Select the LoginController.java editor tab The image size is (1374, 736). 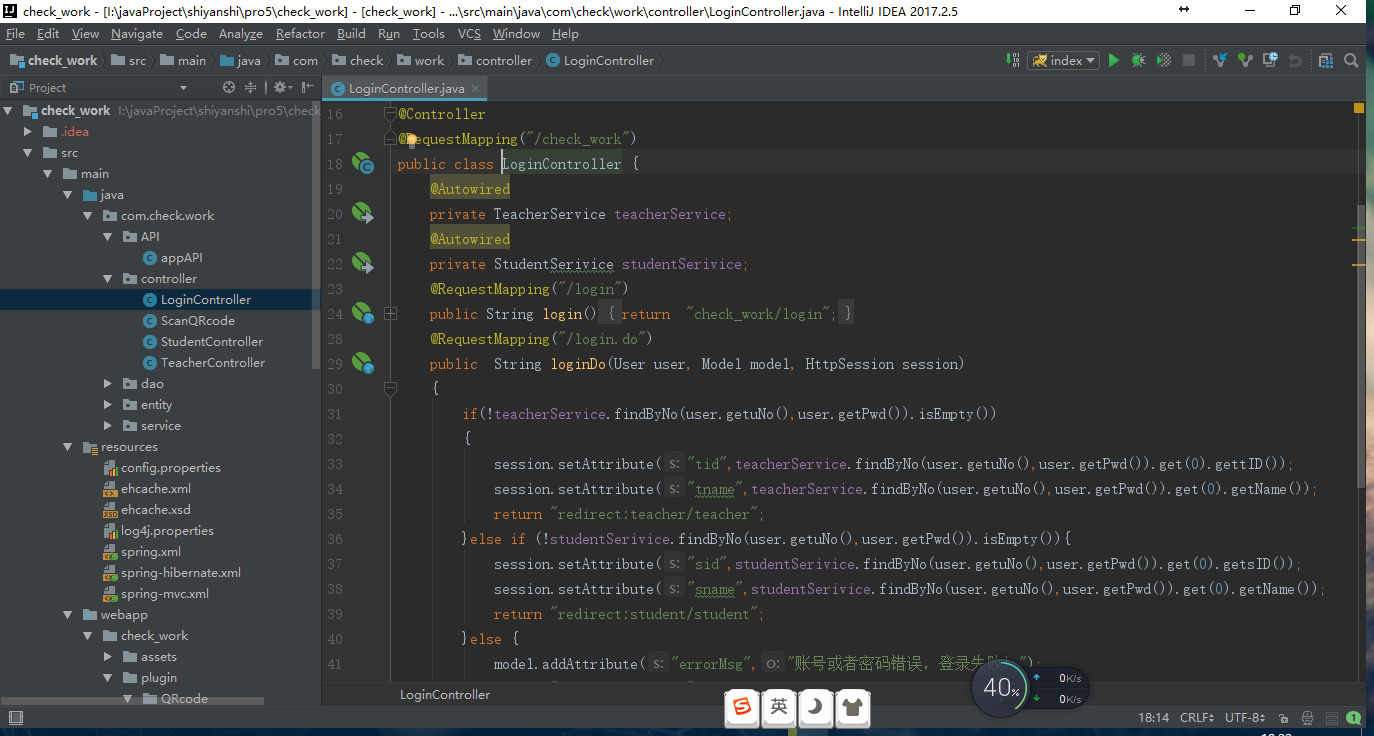pos(406,89)
